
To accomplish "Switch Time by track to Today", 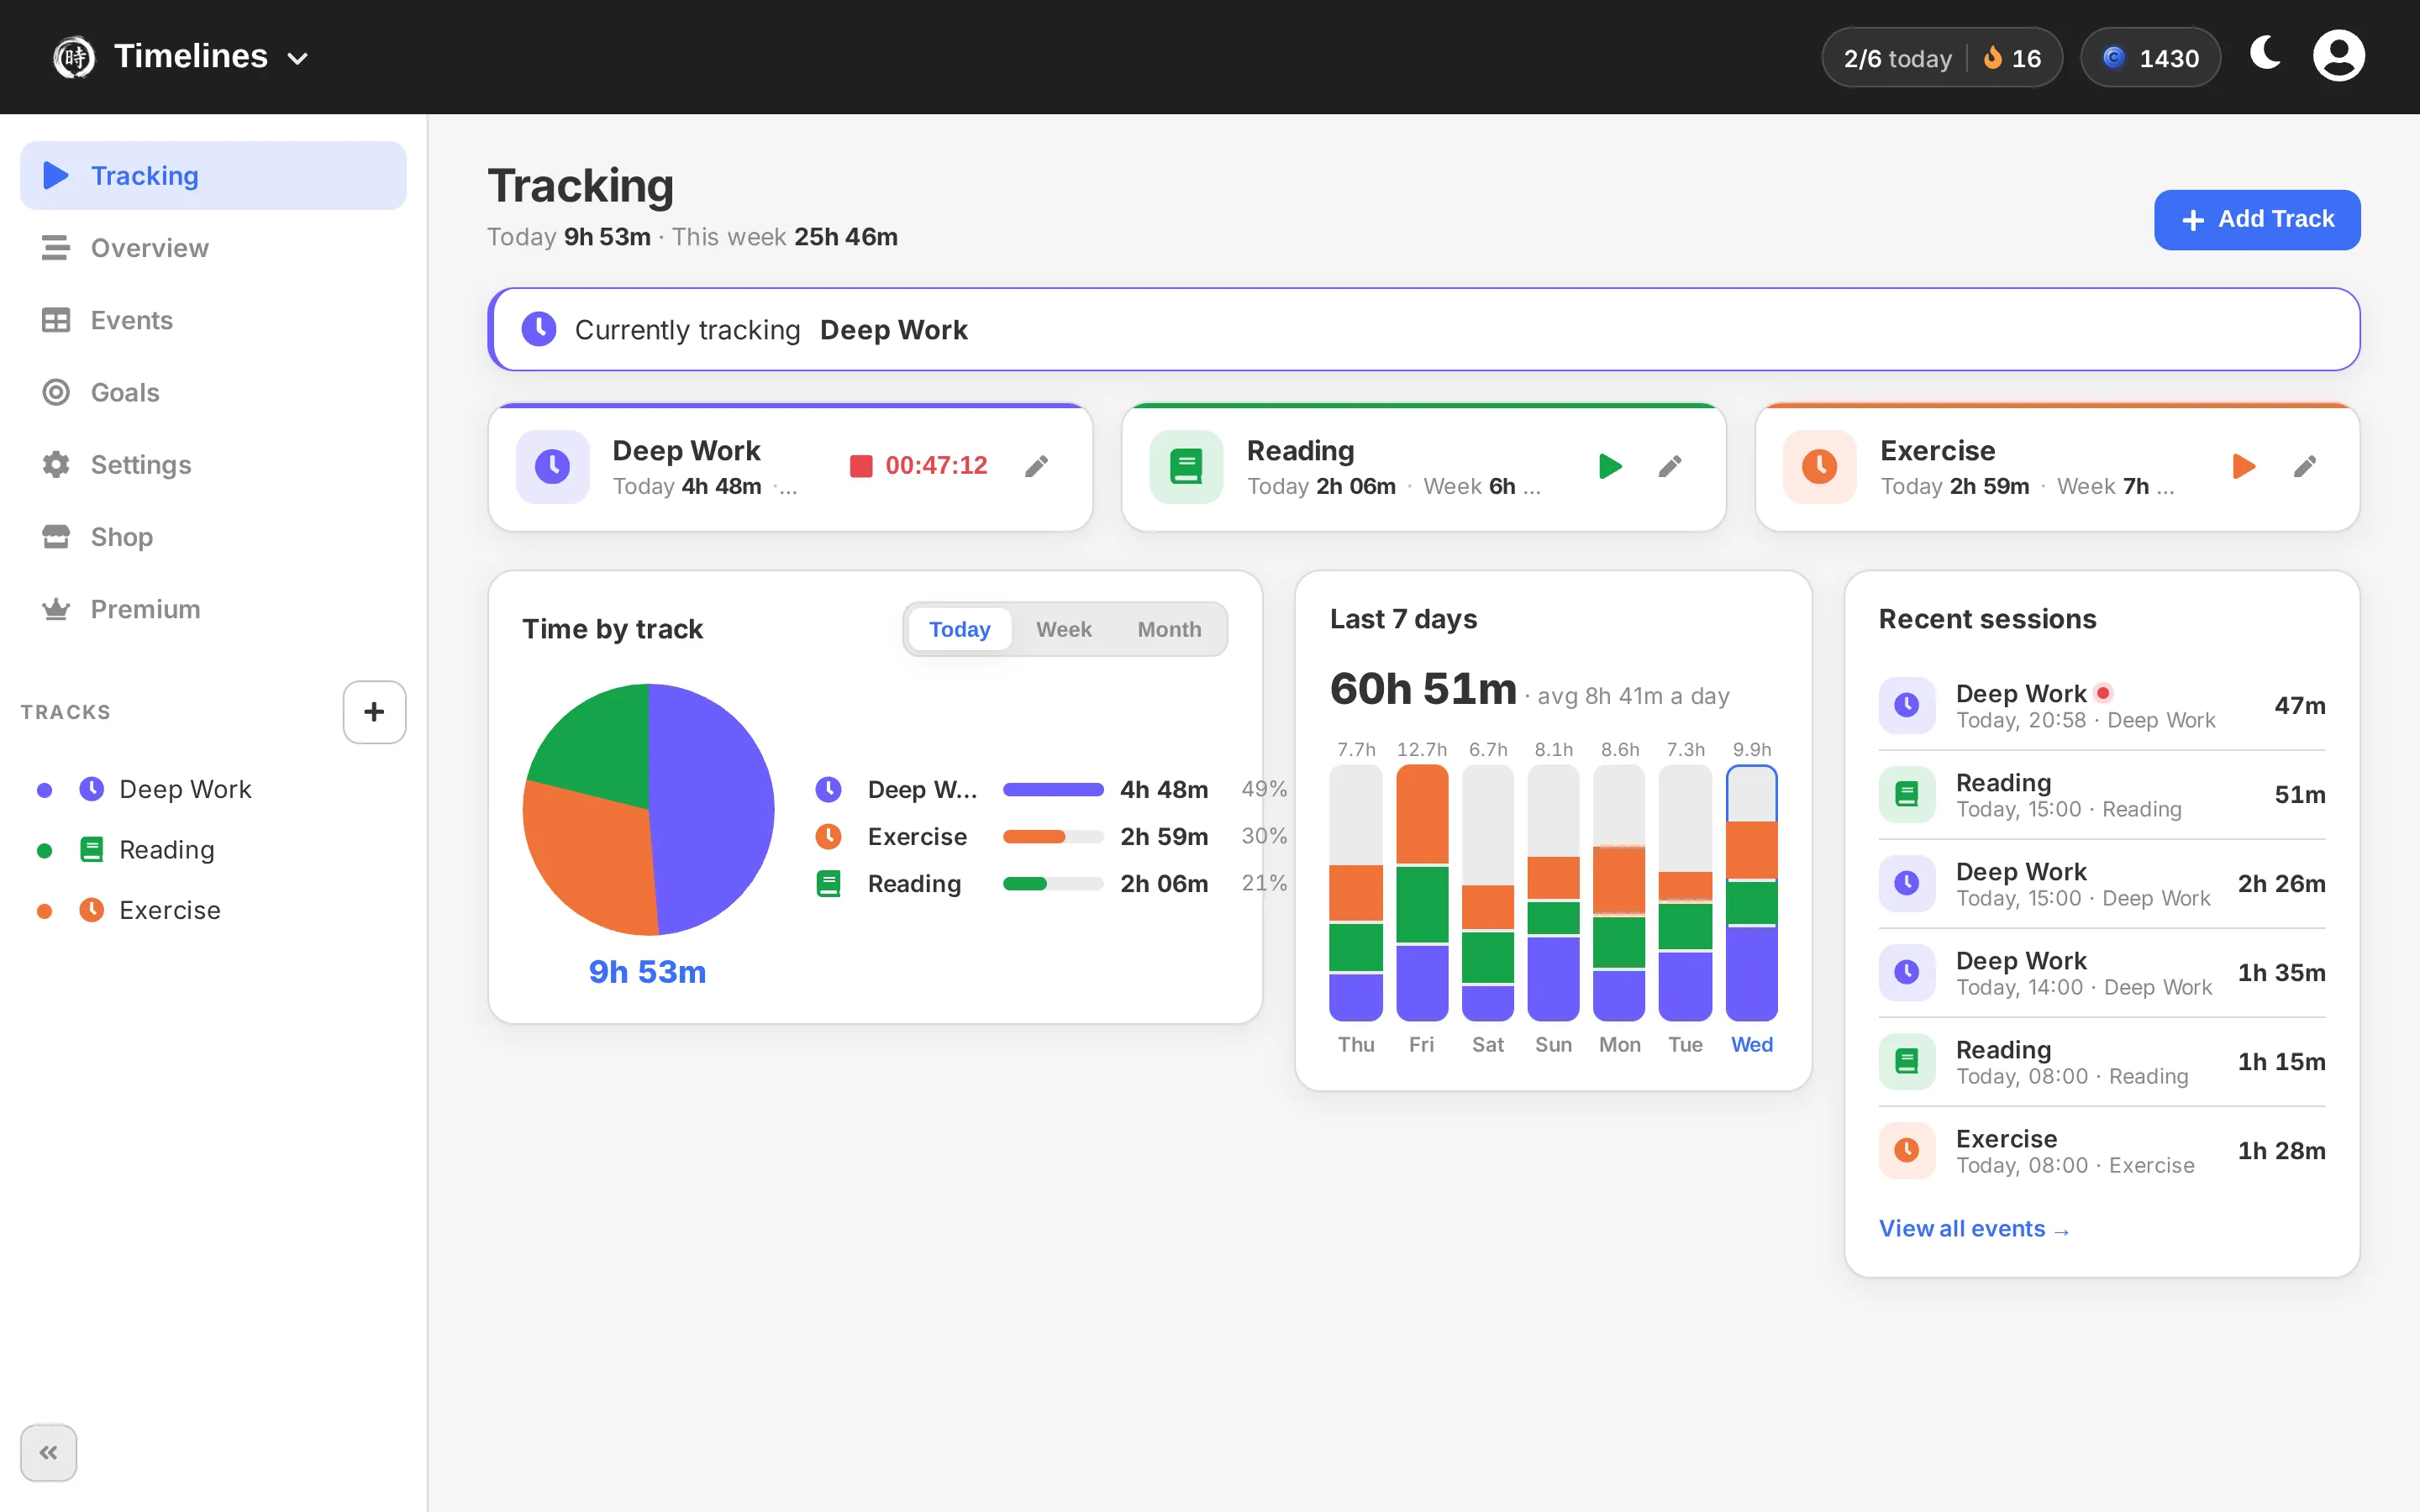I will pos(959,629).
